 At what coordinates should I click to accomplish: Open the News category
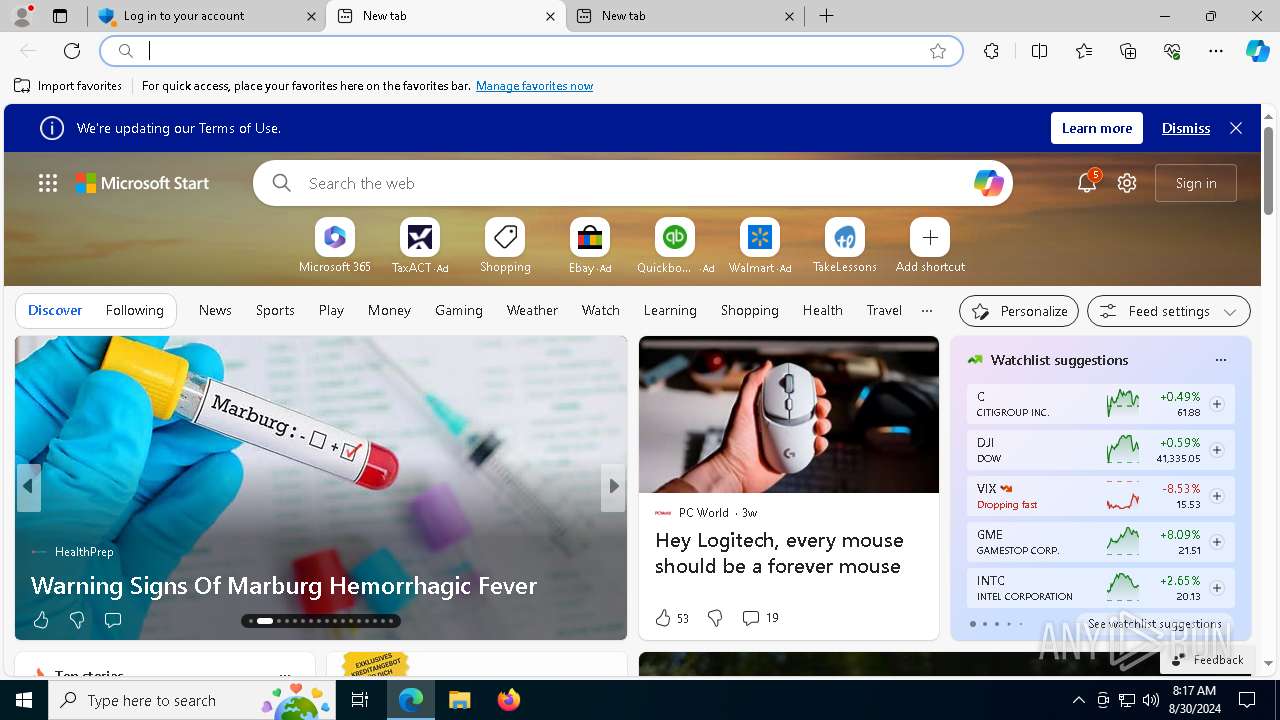point(215,310)
